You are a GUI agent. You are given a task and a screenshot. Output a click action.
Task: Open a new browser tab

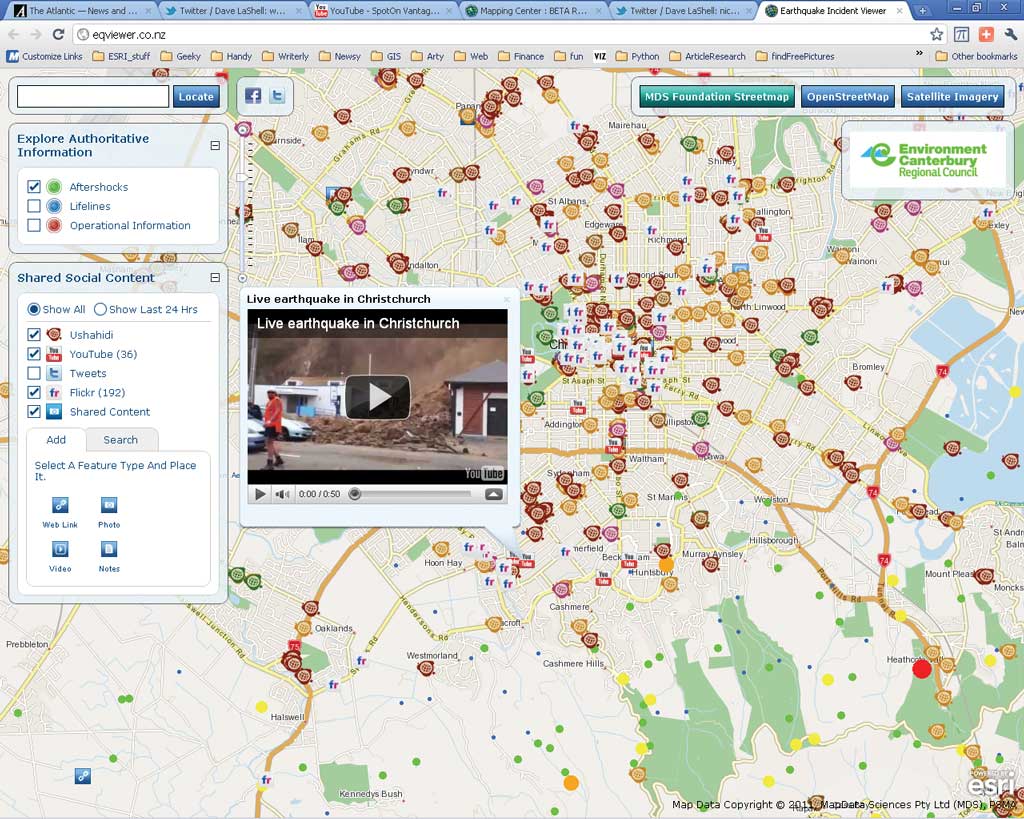pyautogui.click(x=922, y=10)
